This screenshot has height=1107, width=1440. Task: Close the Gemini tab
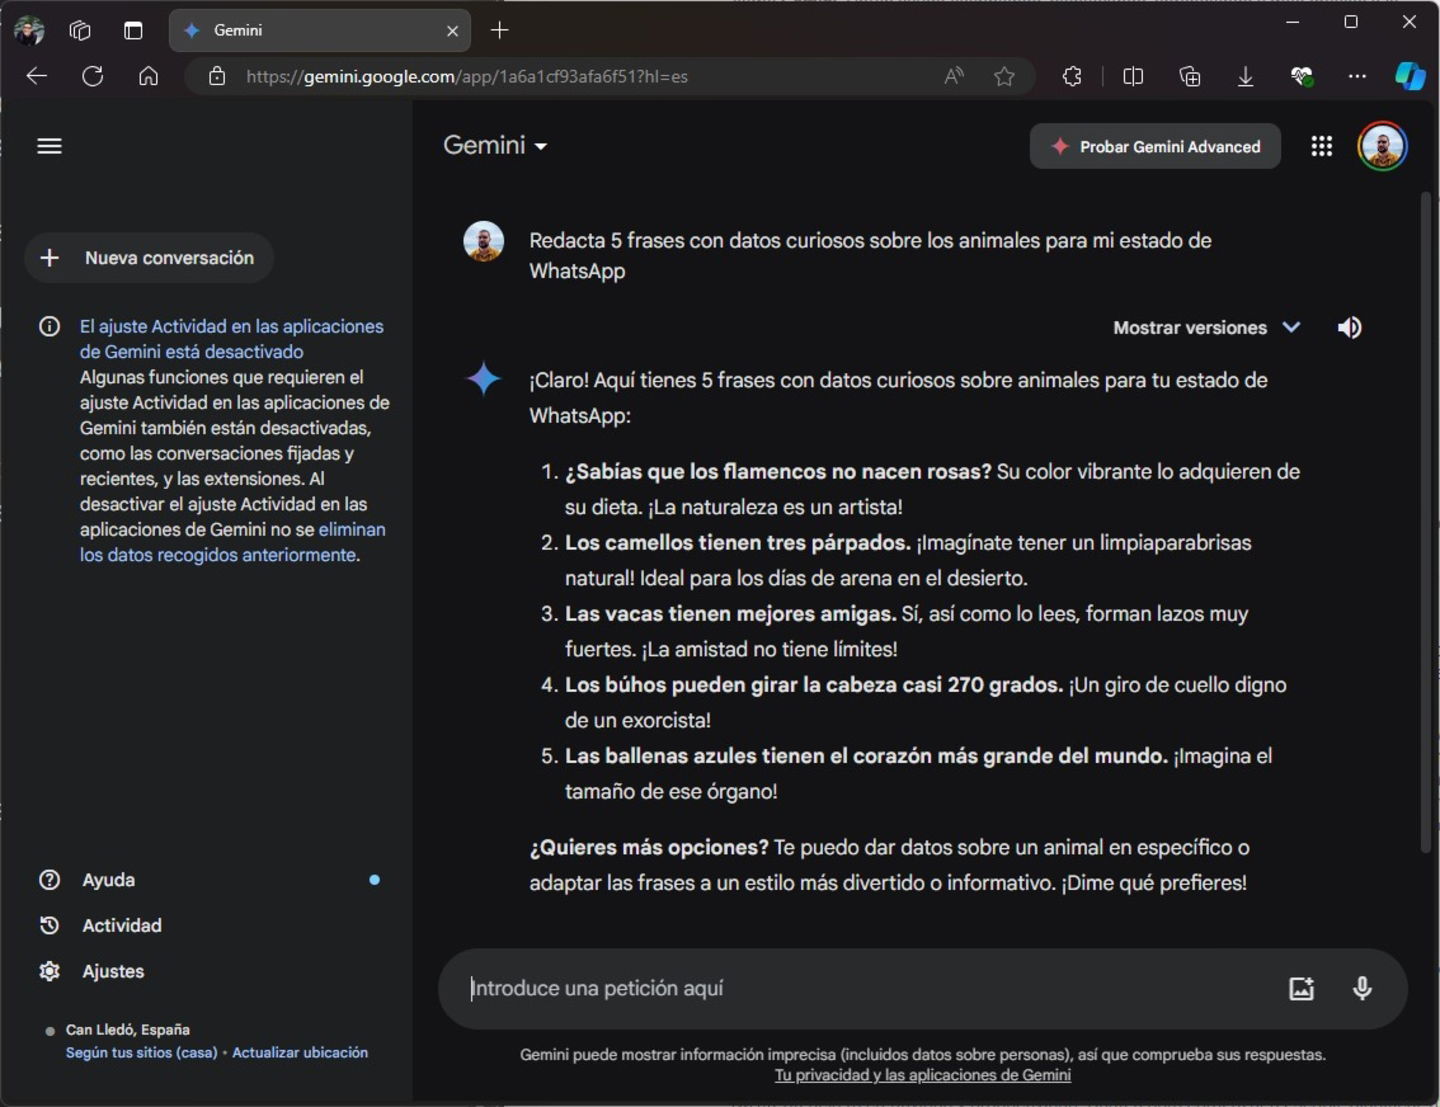452,31
